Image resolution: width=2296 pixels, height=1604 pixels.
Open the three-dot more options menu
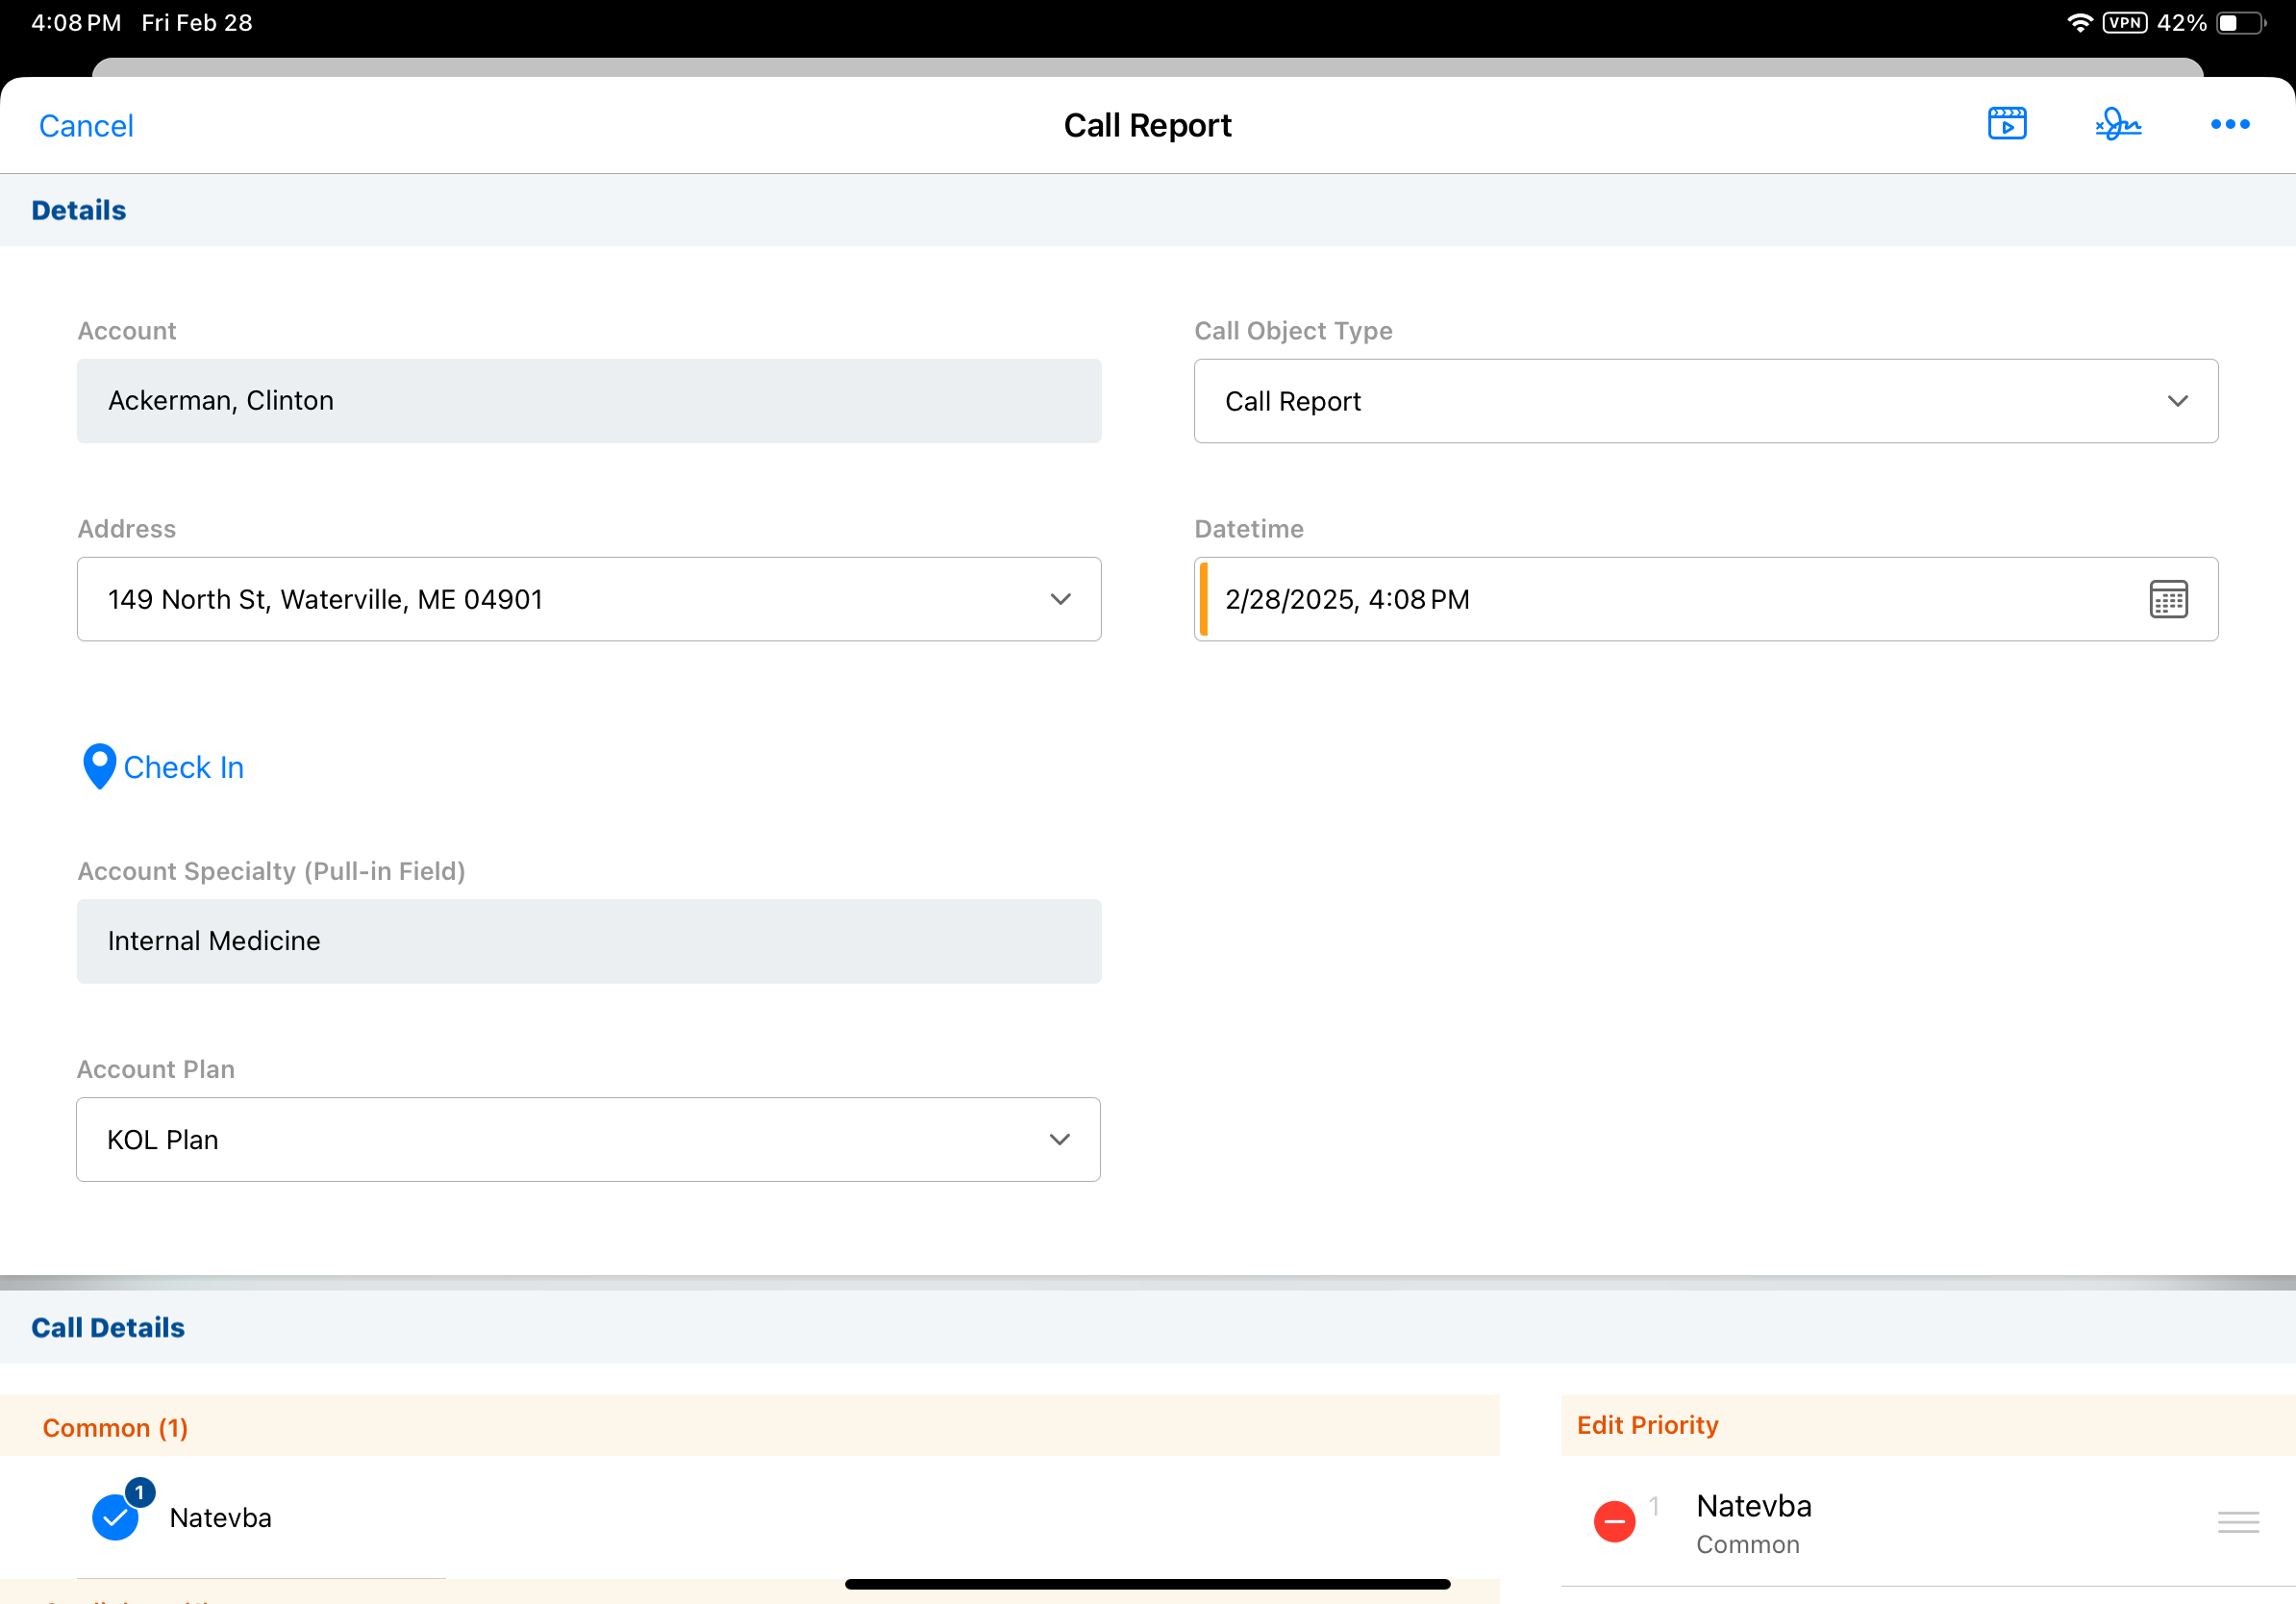click(2229, 124)
